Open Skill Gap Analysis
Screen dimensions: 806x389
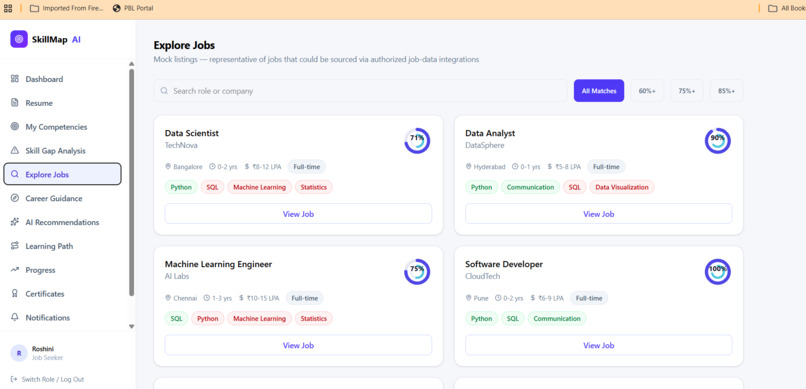pyautogui.click(x=63, y=151)
